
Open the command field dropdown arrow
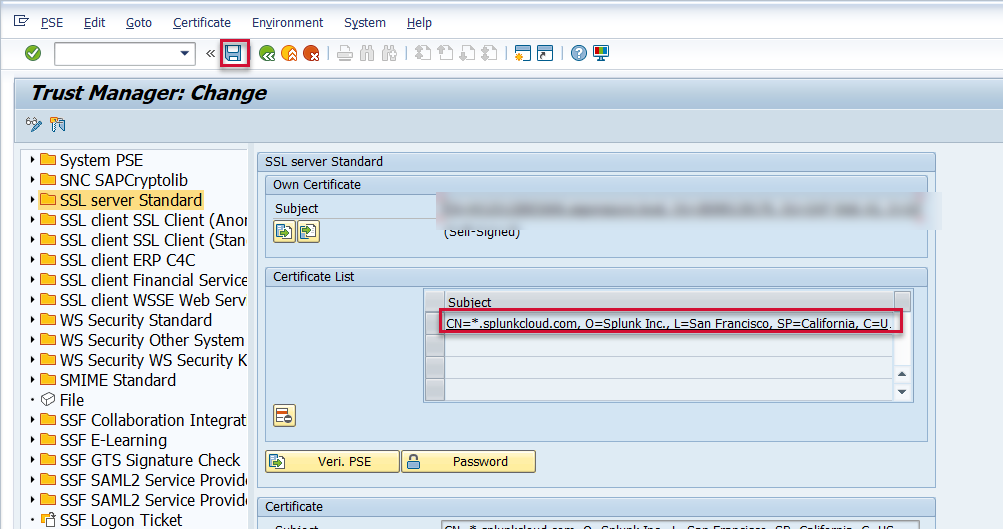point(185,54)
